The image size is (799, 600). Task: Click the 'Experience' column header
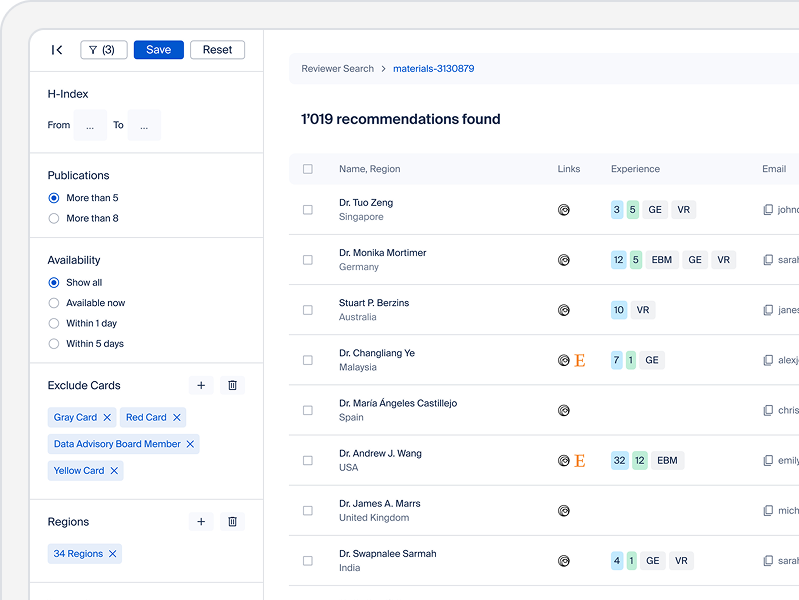point(635,169)
